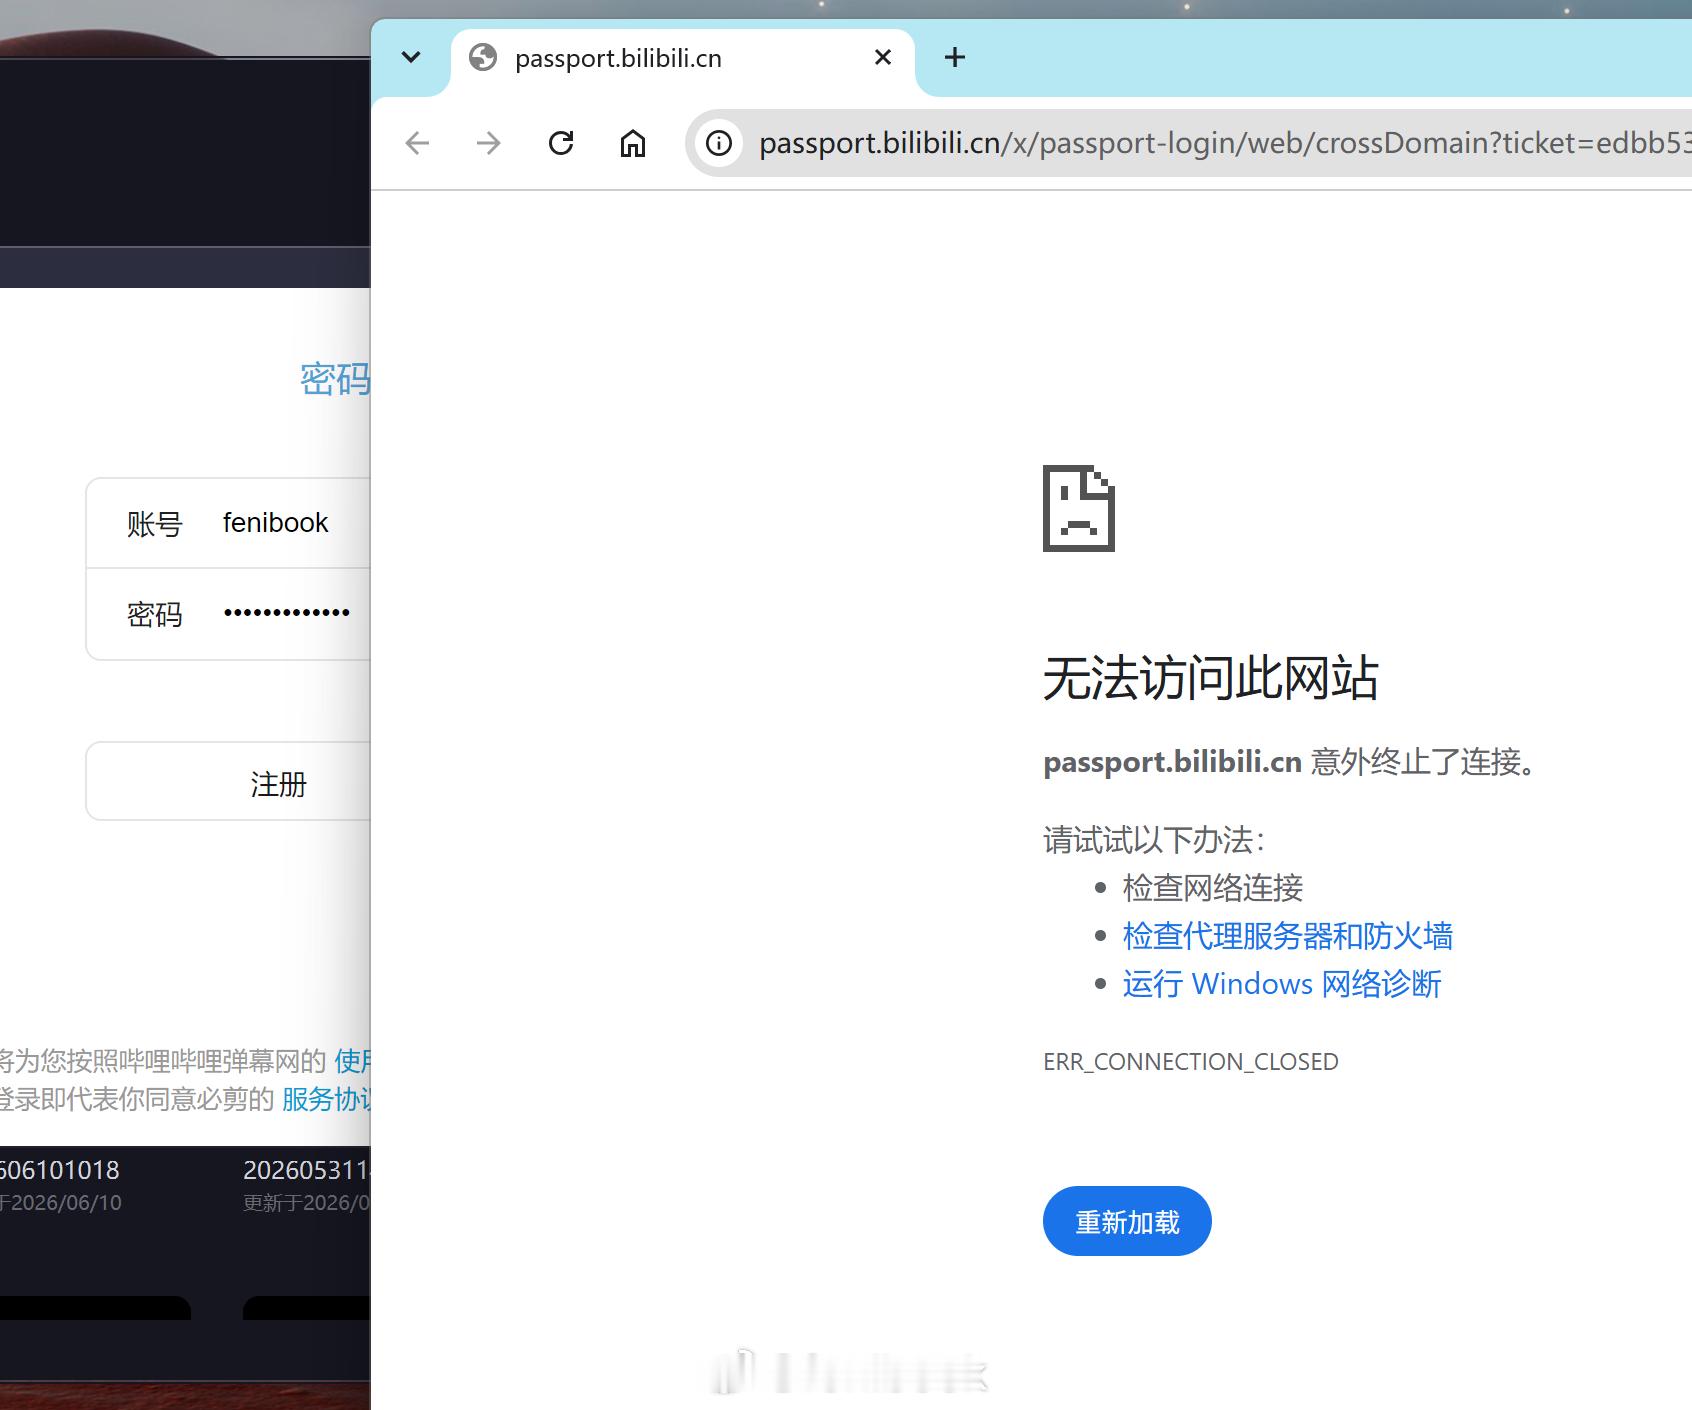Close the passport.bilibili.cn tab

point(883,57)
